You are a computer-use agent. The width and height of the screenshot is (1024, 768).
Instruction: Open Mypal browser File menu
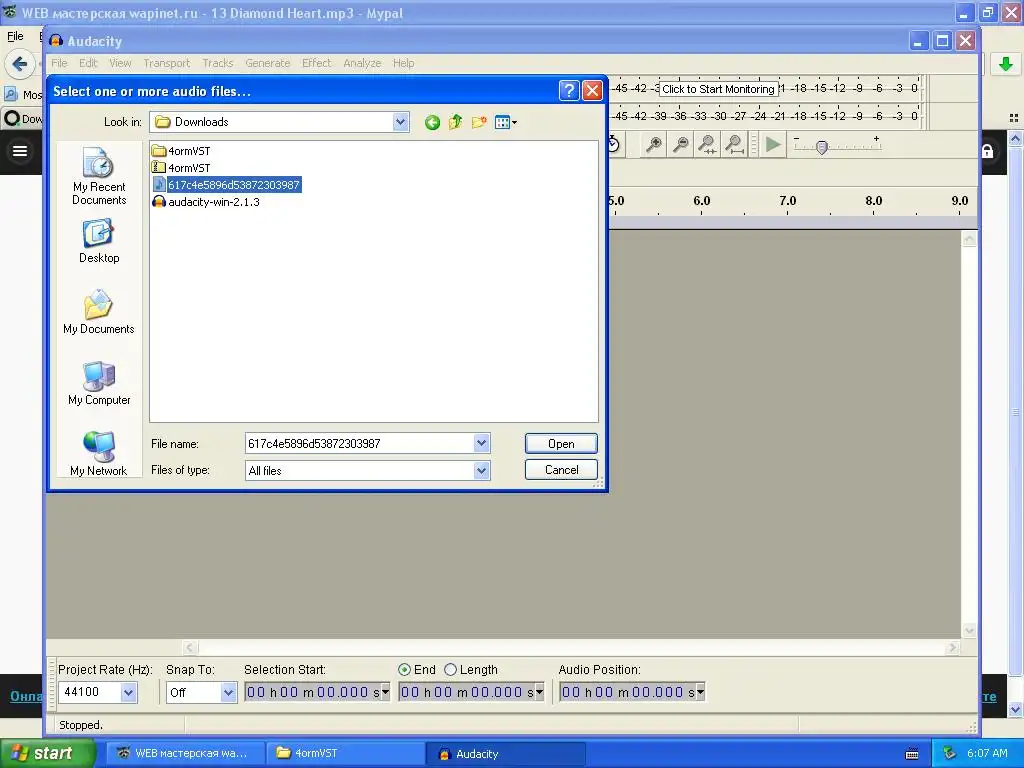[15, 36]
